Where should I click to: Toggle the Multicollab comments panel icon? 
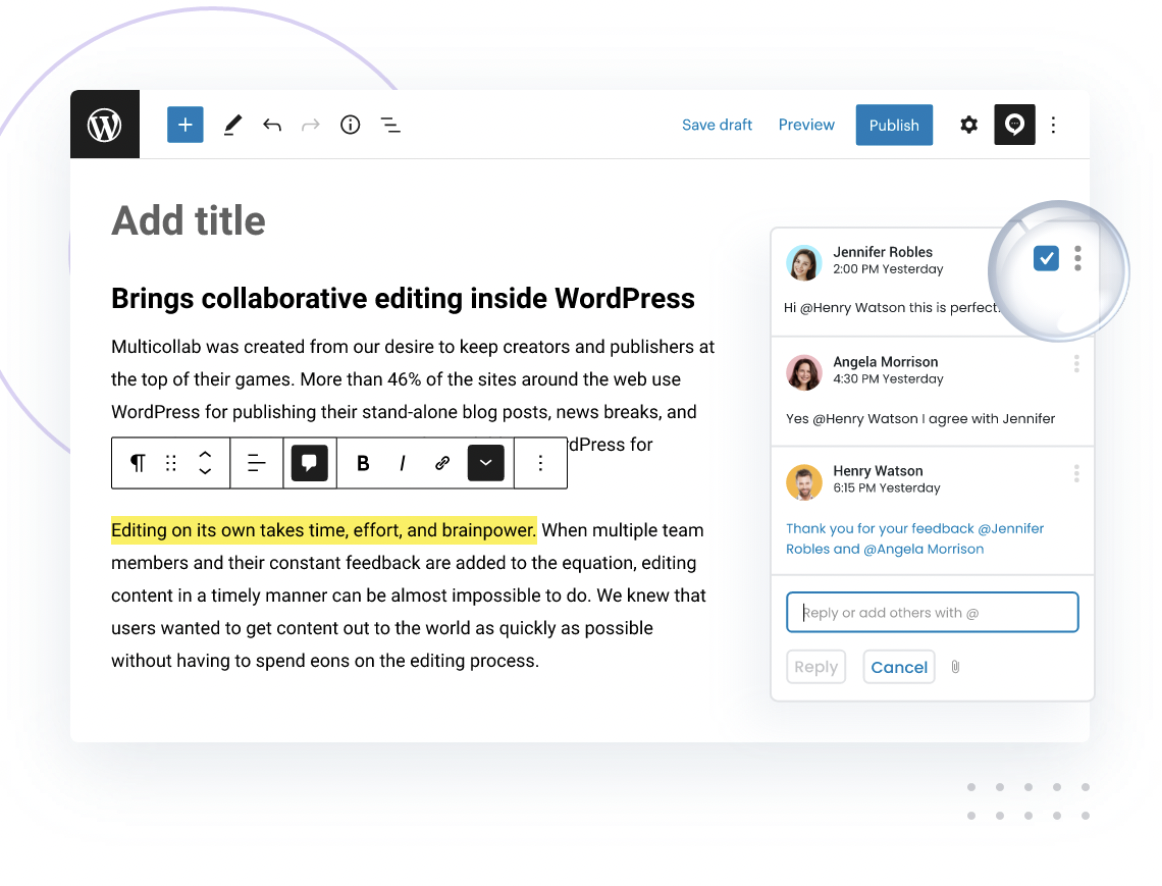(1015, 124)
